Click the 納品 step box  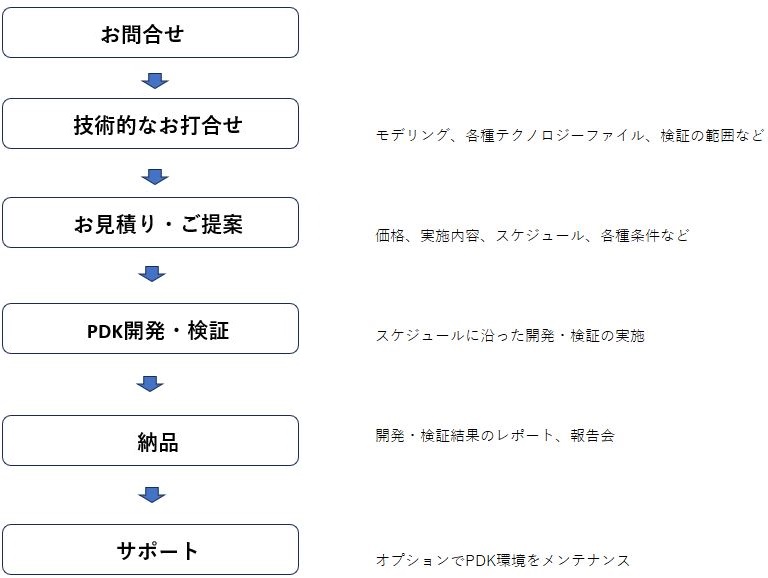(150, 440)
